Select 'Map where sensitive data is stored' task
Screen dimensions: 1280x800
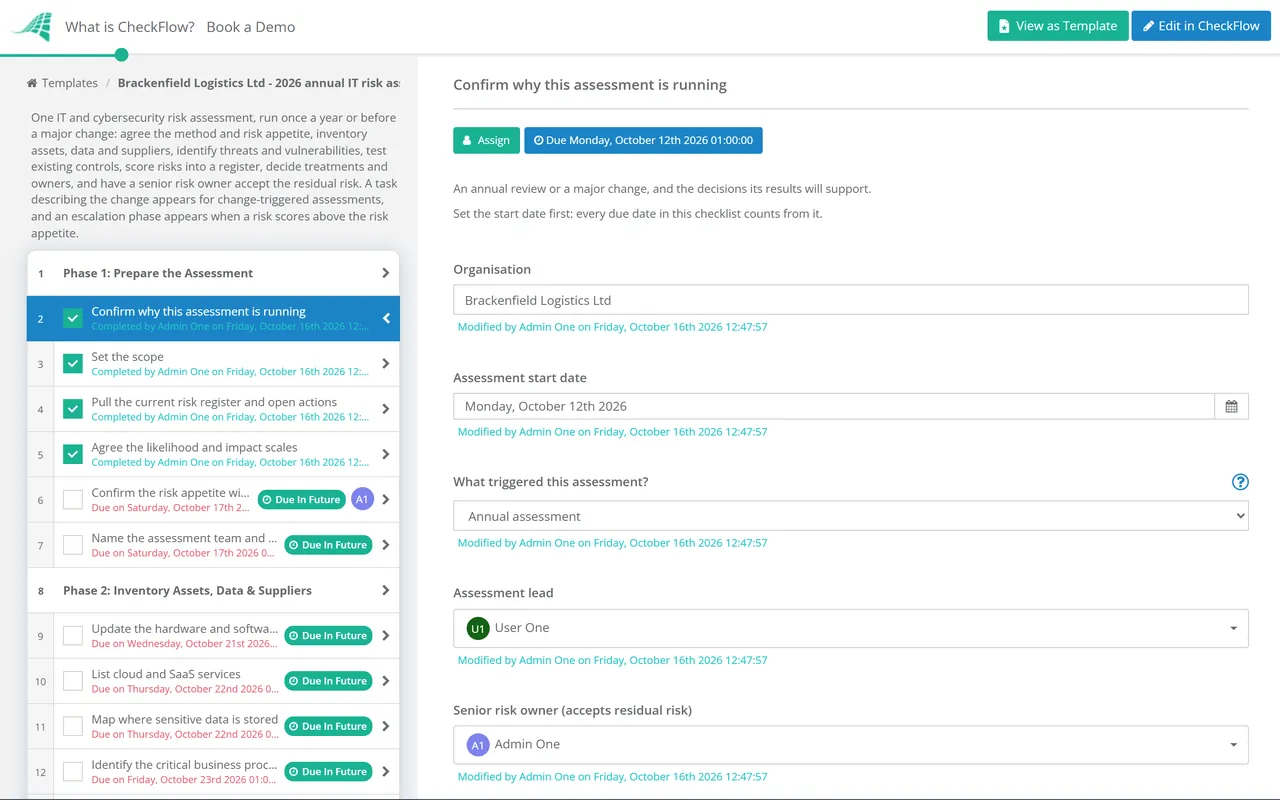[x=184, y=719]
